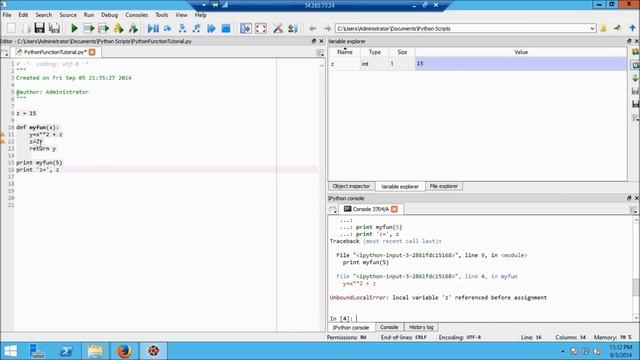Open the IPython console options menu
The height and width of the screenshot is (360, 640).
tap(633, 210)
